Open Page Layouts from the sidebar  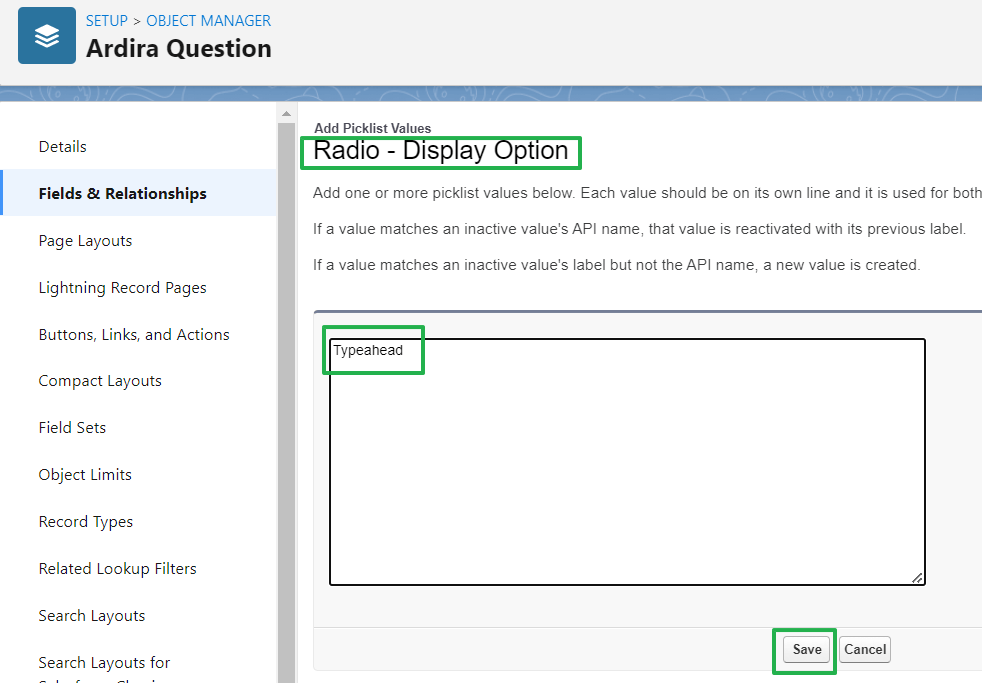(x=84, y=240)
